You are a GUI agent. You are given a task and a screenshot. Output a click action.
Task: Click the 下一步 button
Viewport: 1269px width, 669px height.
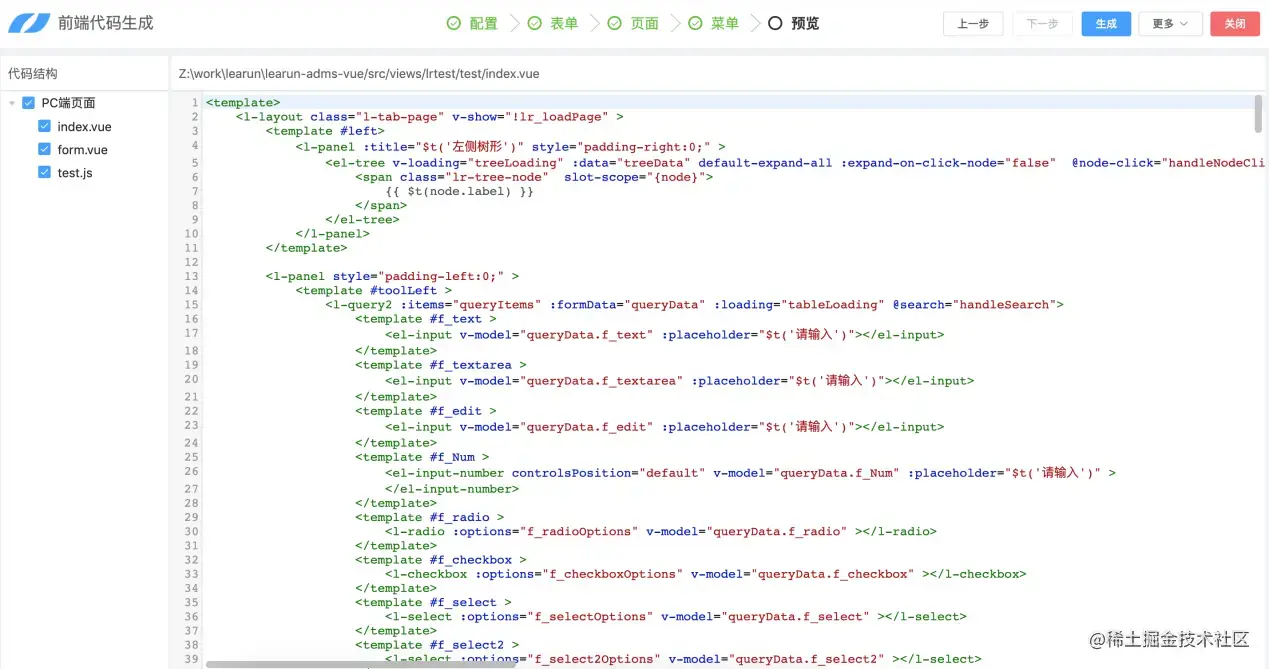[1043, 24]
